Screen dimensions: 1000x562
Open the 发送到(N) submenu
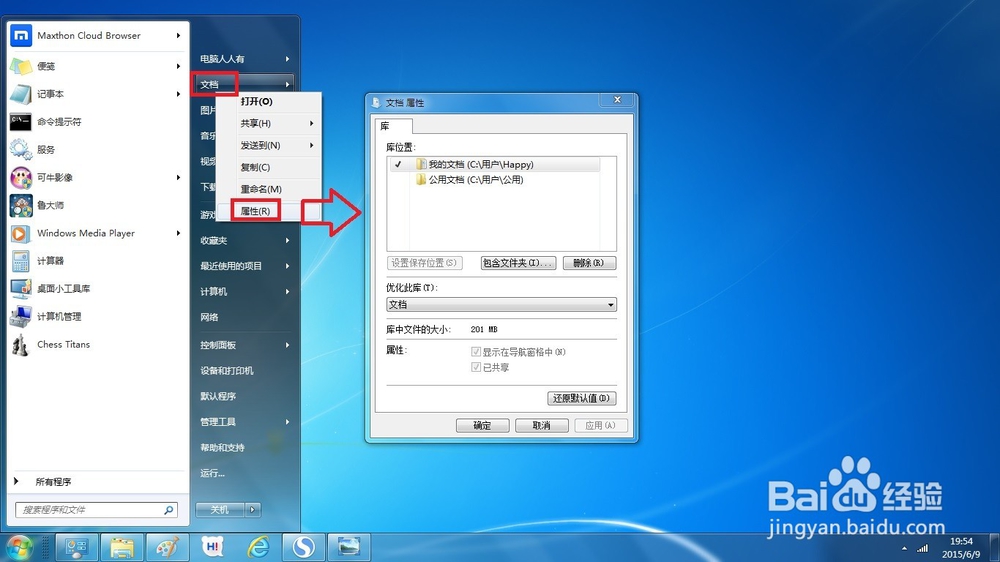point(268,145)
